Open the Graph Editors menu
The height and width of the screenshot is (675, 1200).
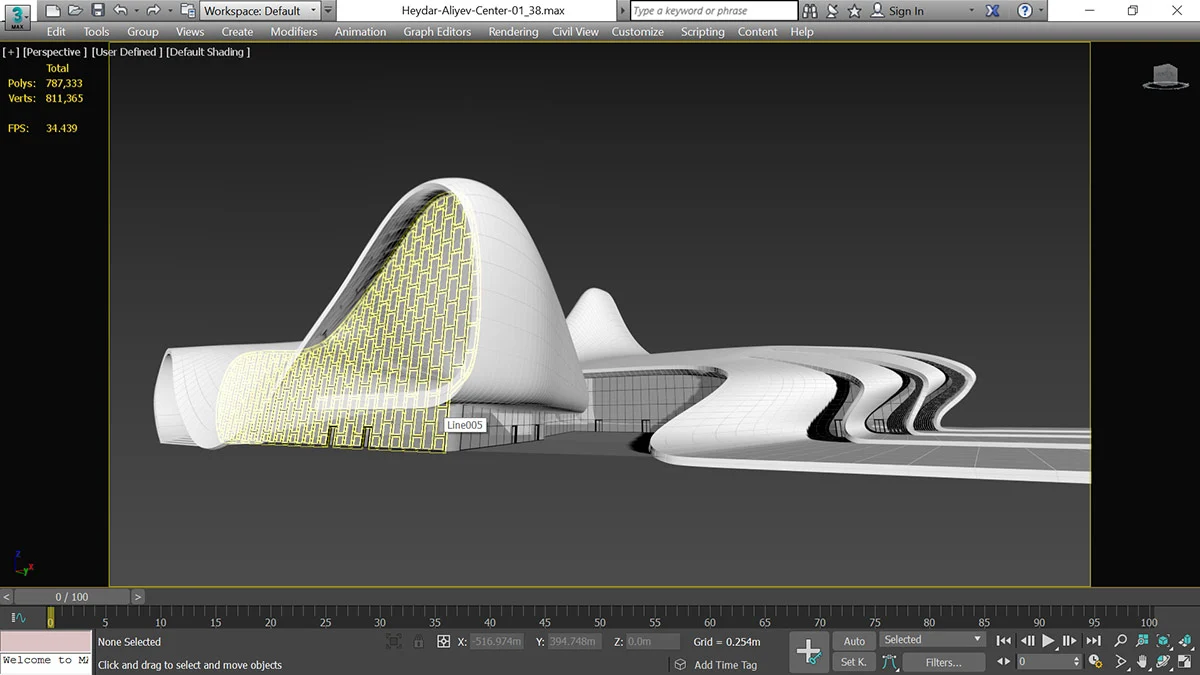point(437,32)
